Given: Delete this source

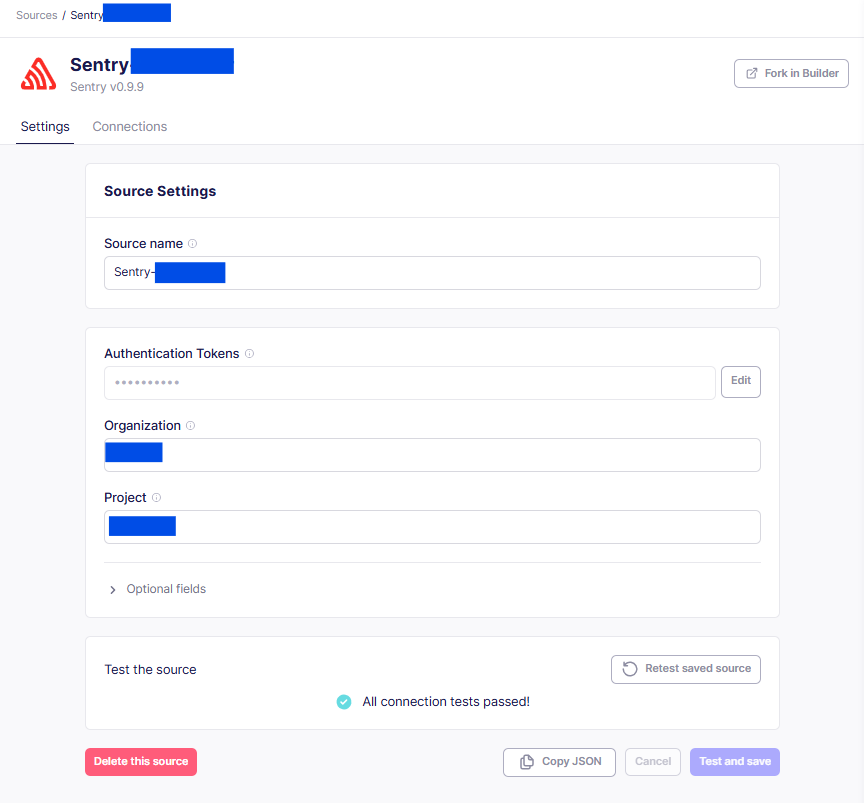Looking at the screenshot, I should 141,761.
